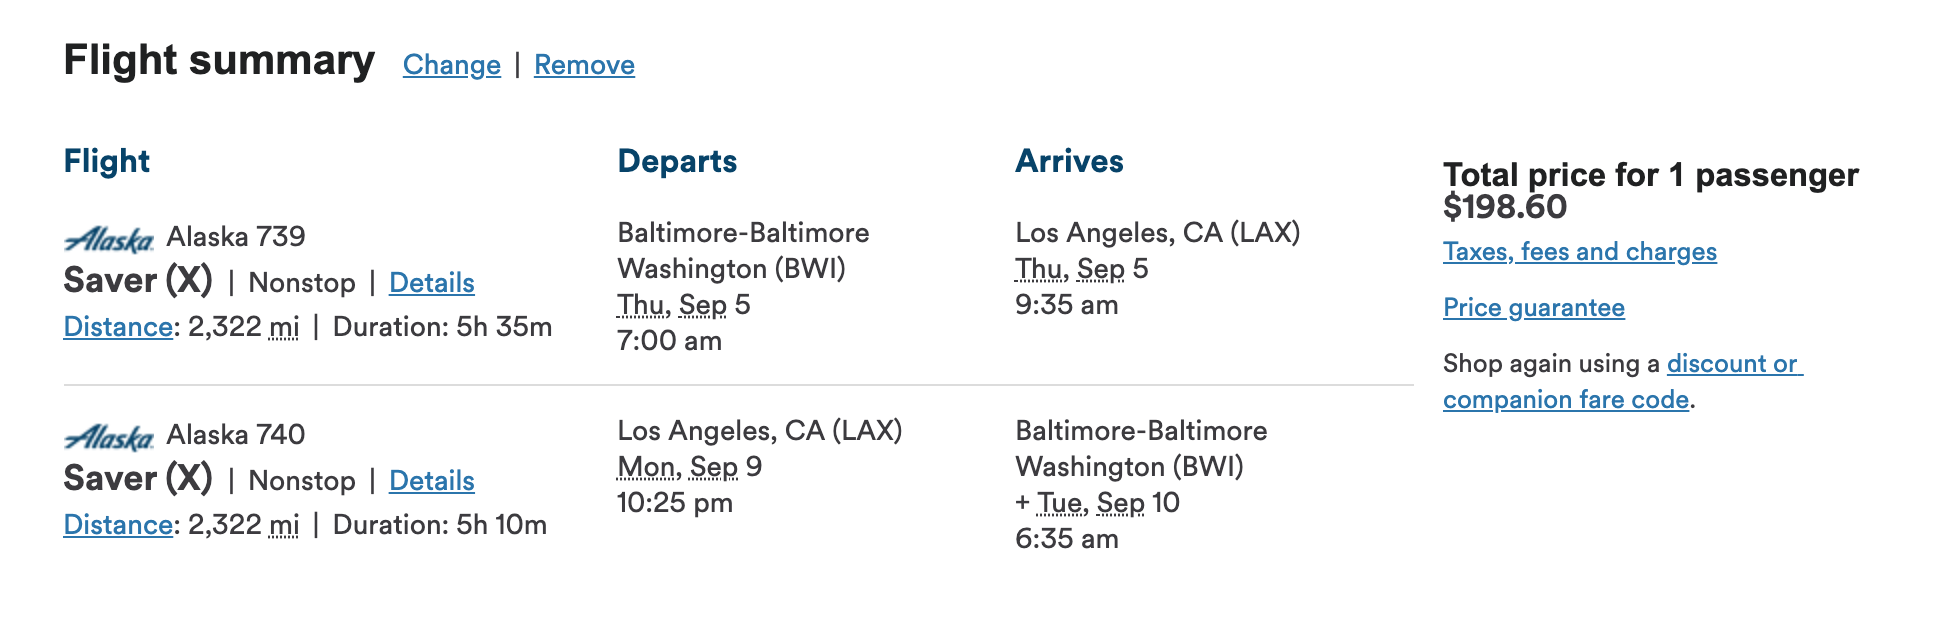Open Taxes, fees and charges
The width and height of the screenshot is (1938, 624).
pyautogui.click(x=1580, y=252)
